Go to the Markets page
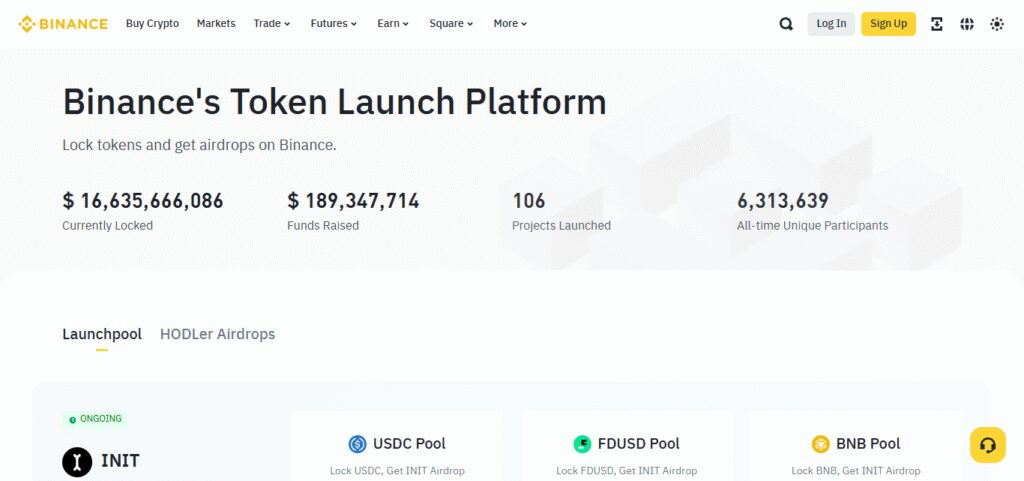1024x481 pixels. (x=216, y=23)
